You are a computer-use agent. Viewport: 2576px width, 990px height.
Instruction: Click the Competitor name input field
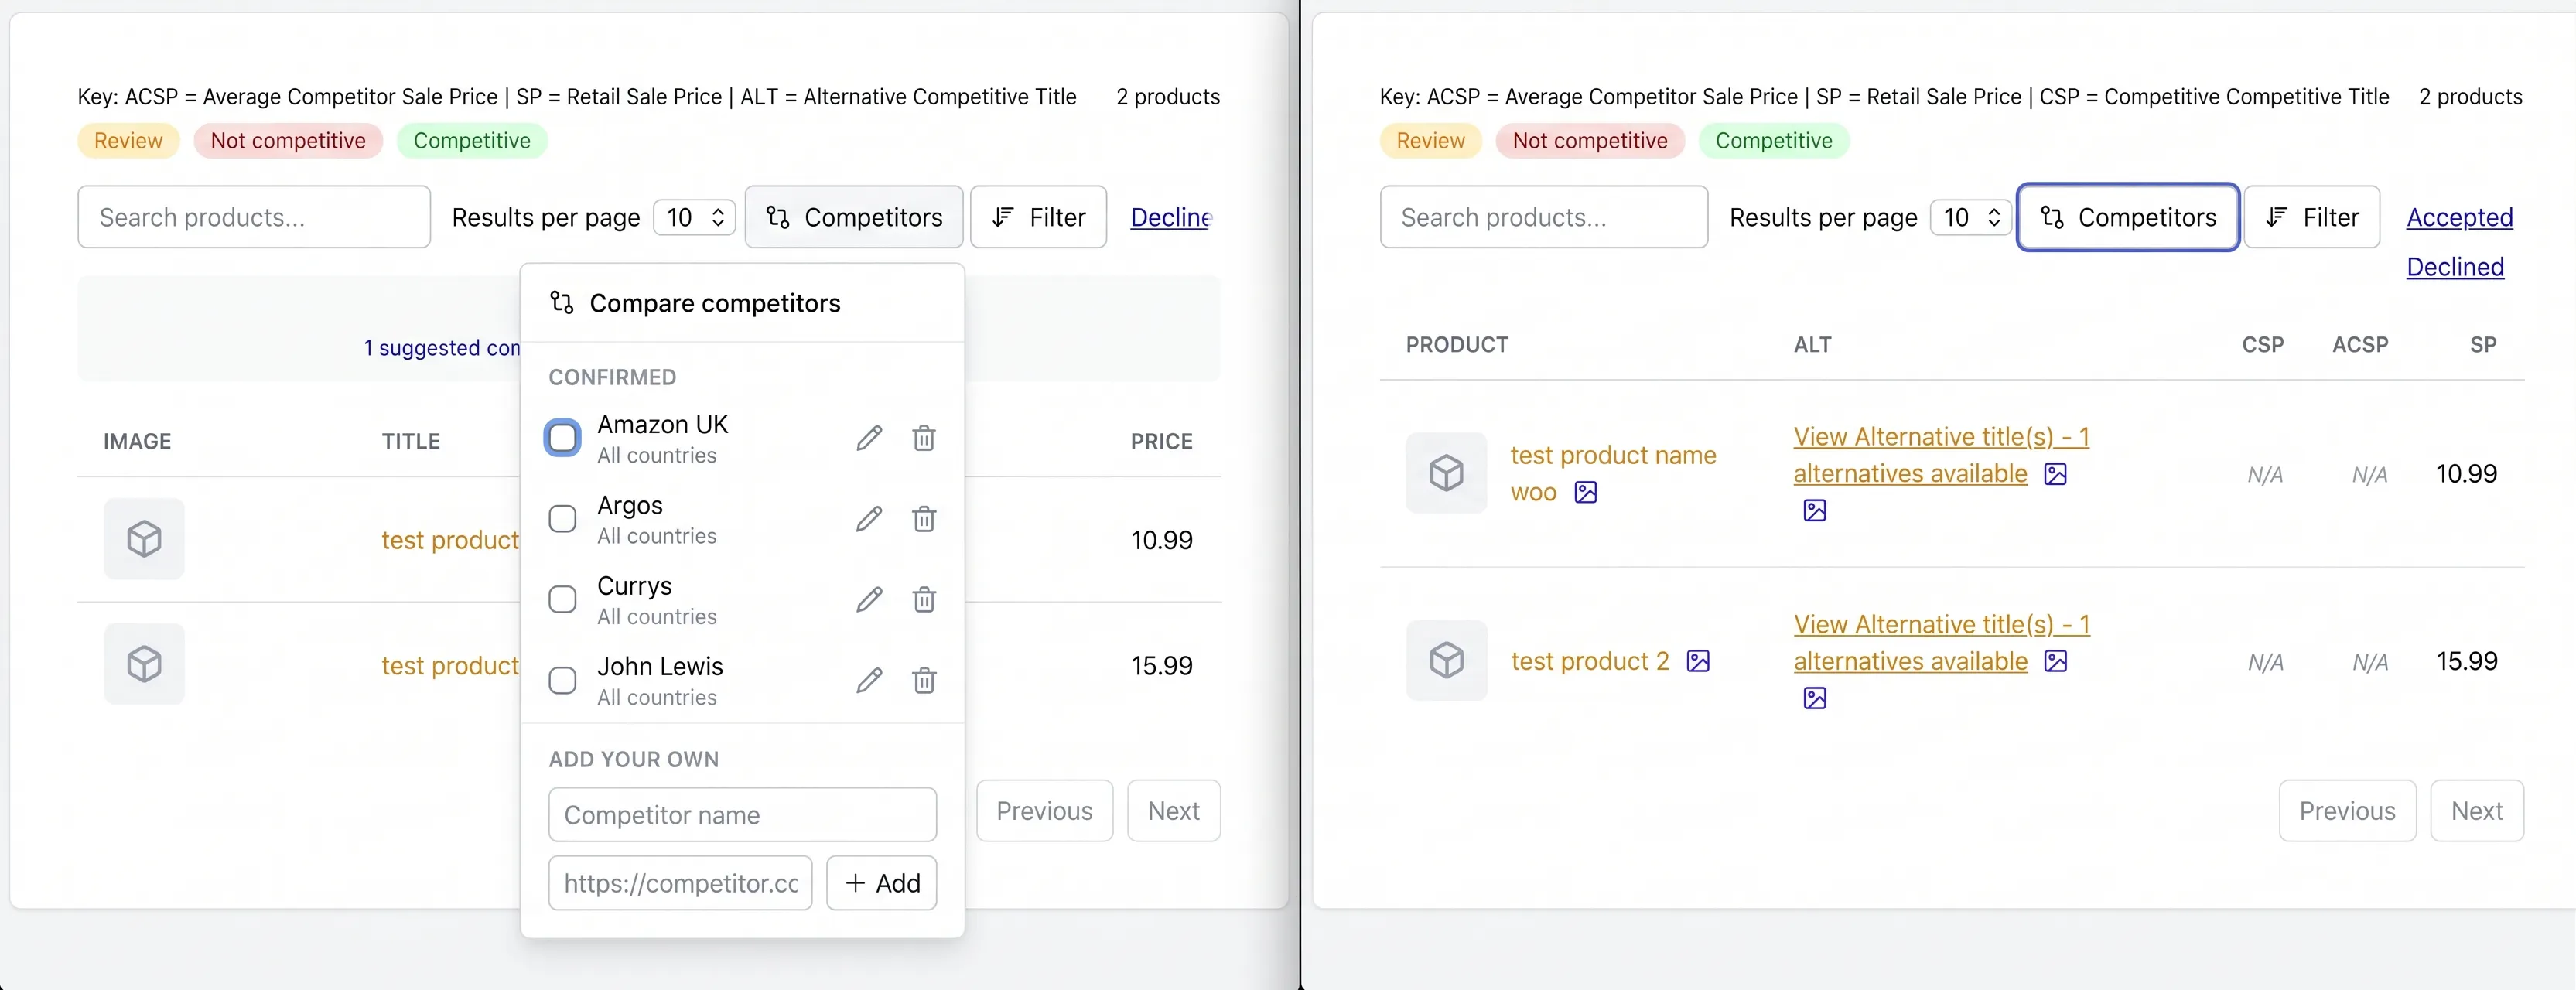(x=742, y=815)
